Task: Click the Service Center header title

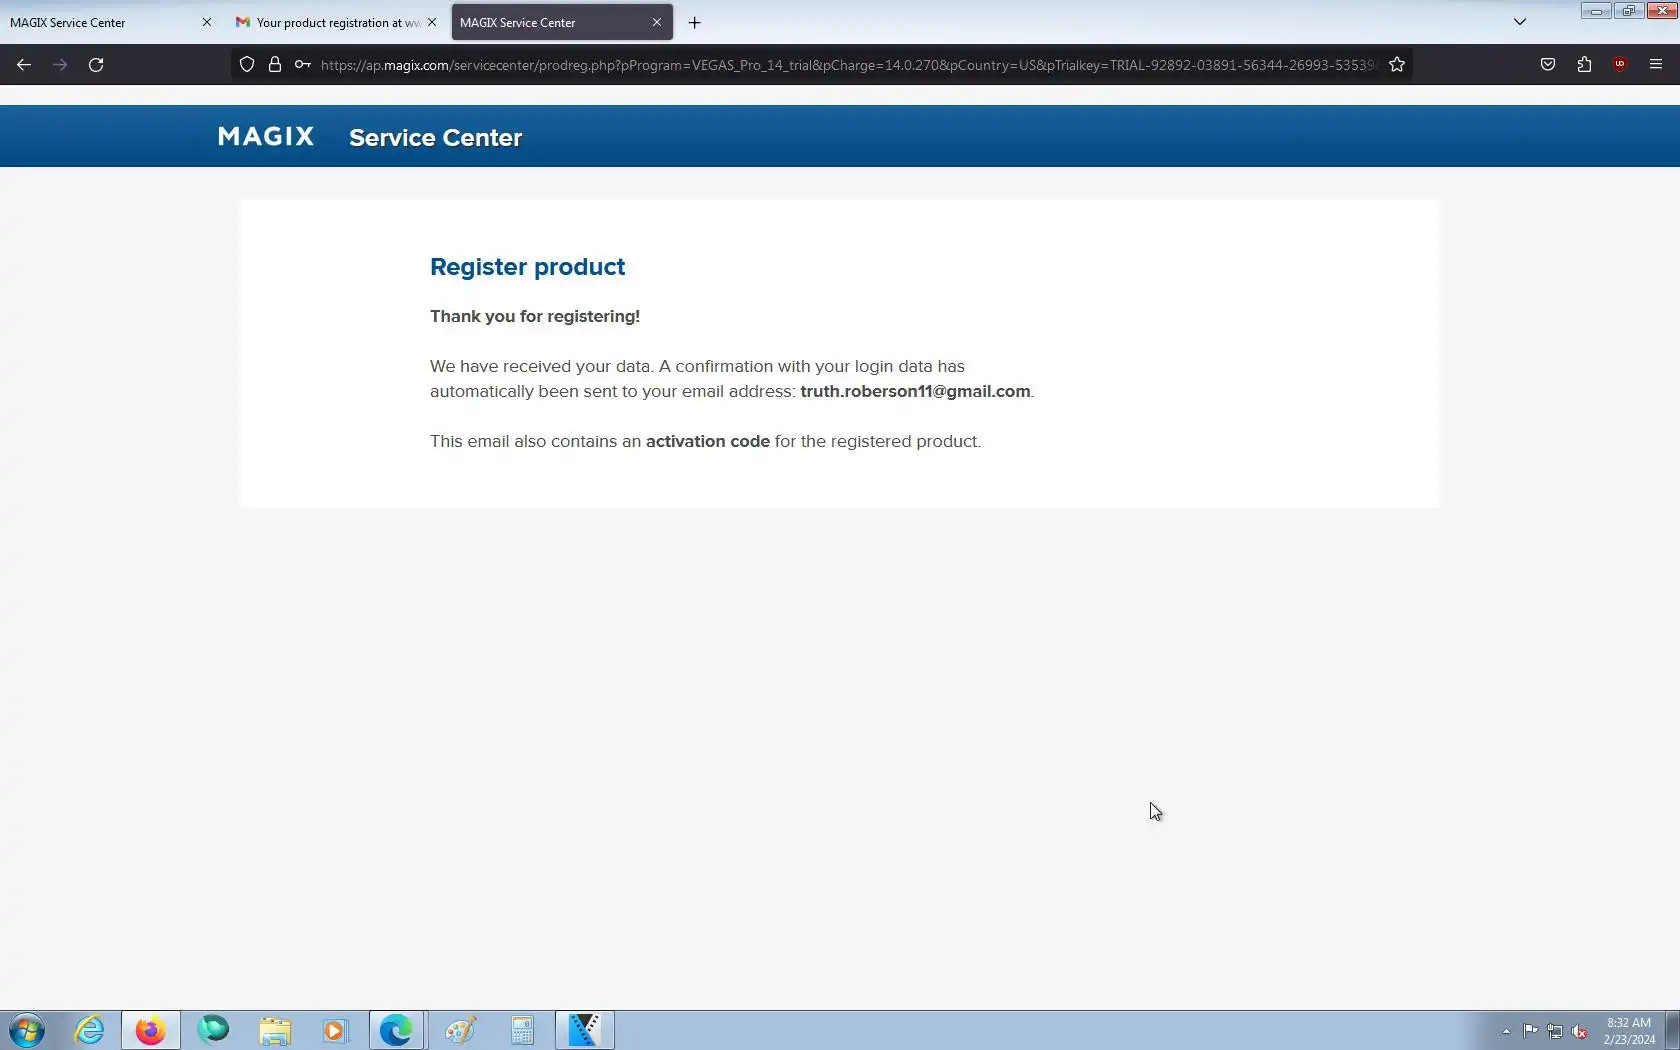Action: 435,138
